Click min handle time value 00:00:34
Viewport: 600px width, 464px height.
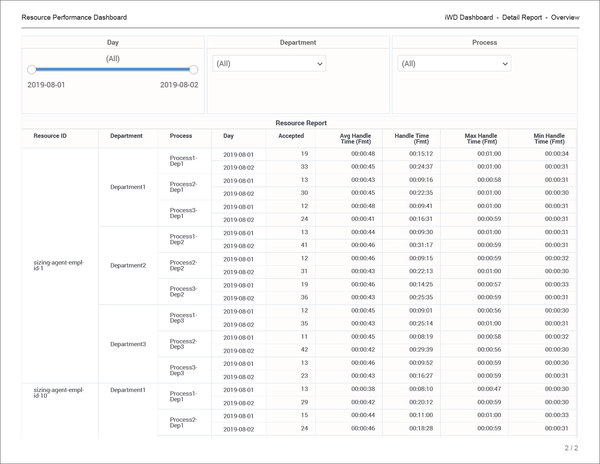pos(557,154)
